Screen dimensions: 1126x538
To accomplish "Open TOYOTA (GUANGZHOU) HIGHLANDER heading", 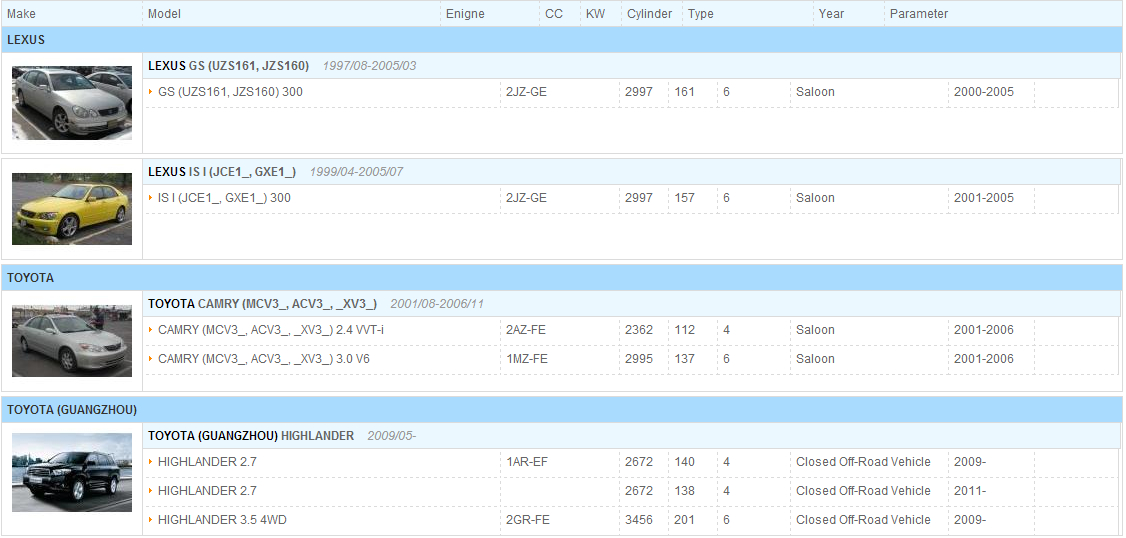I will pyautogui.click(x=251, y=436).
